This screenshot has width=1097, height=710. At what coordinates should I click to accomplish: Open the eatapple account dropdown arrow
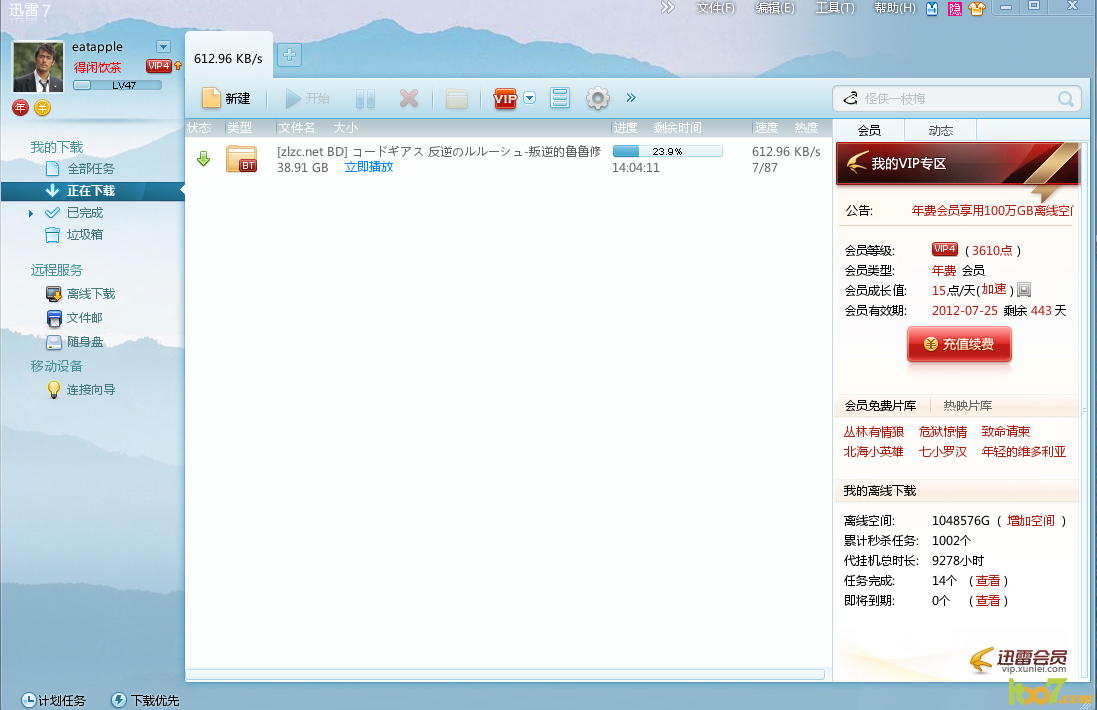tap(163, 47)
